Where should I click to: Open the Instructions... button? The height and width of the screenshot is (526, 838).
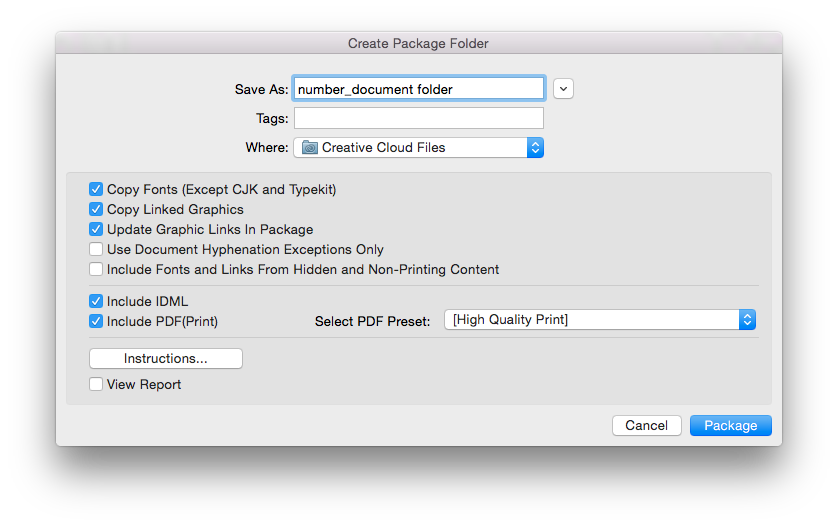(x=166, y=358)
